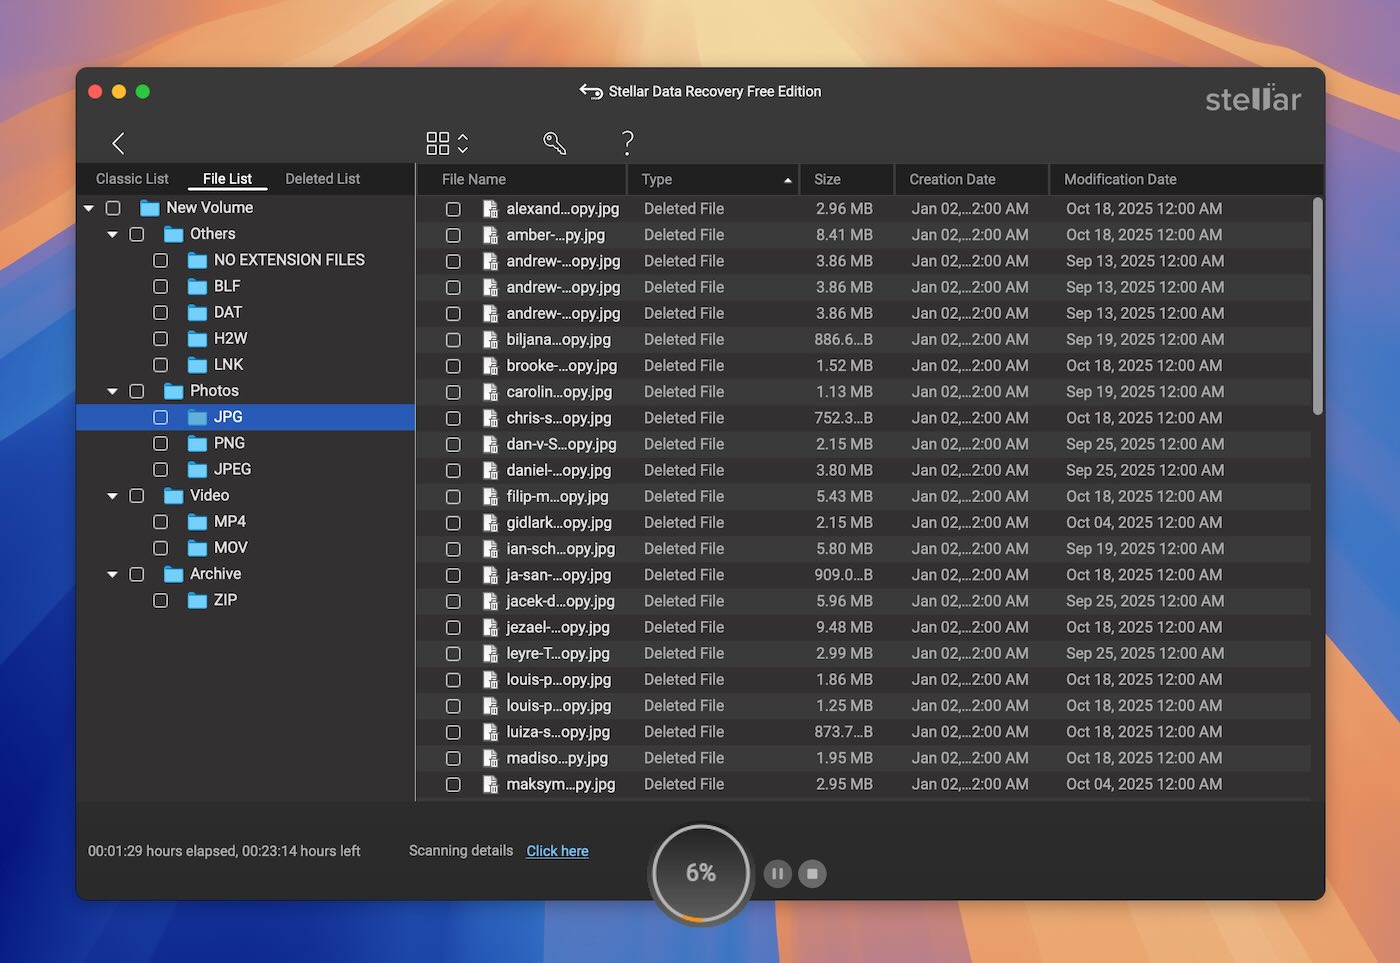
Task: Sort by Type column header
Action: tap(715, 180)
